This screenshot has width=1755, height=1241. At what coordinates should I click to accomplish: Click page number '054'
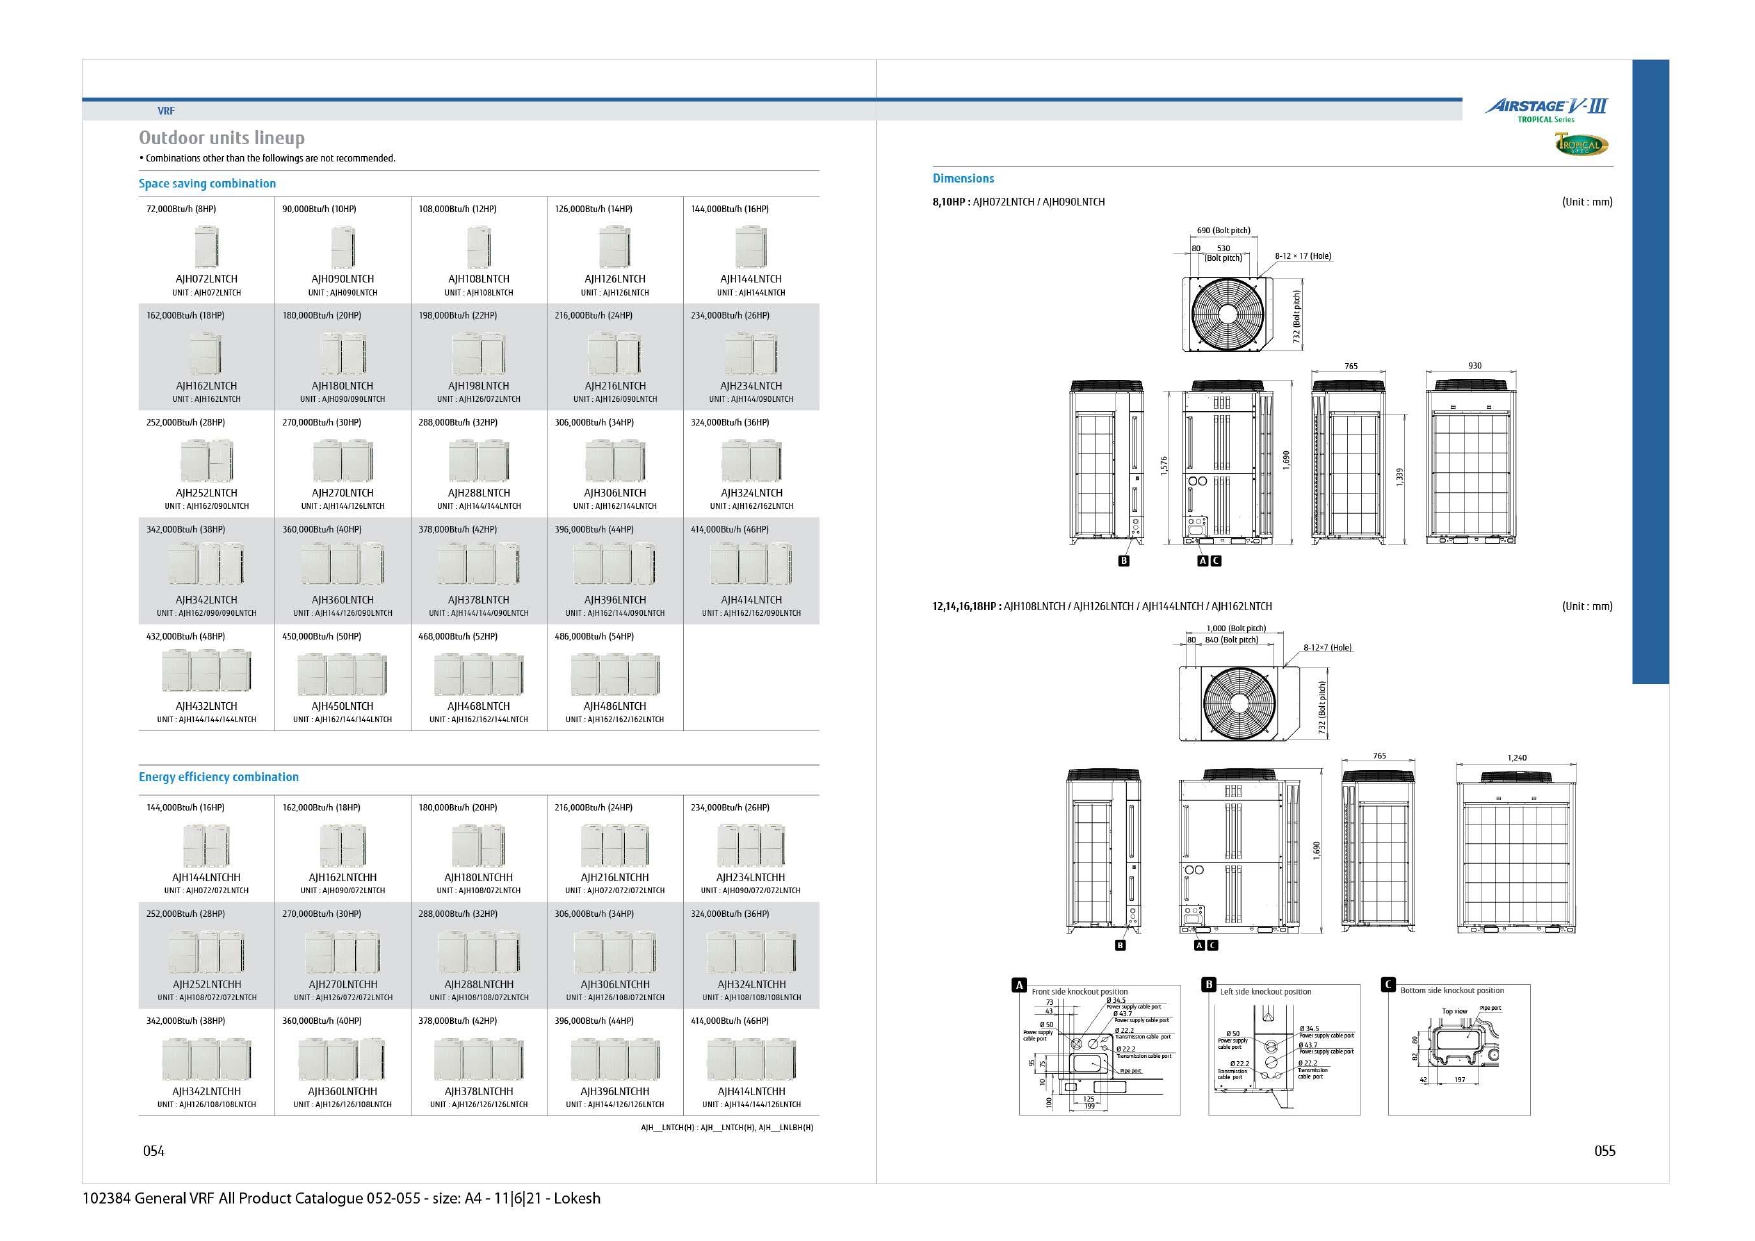(x=153, y=1152)
